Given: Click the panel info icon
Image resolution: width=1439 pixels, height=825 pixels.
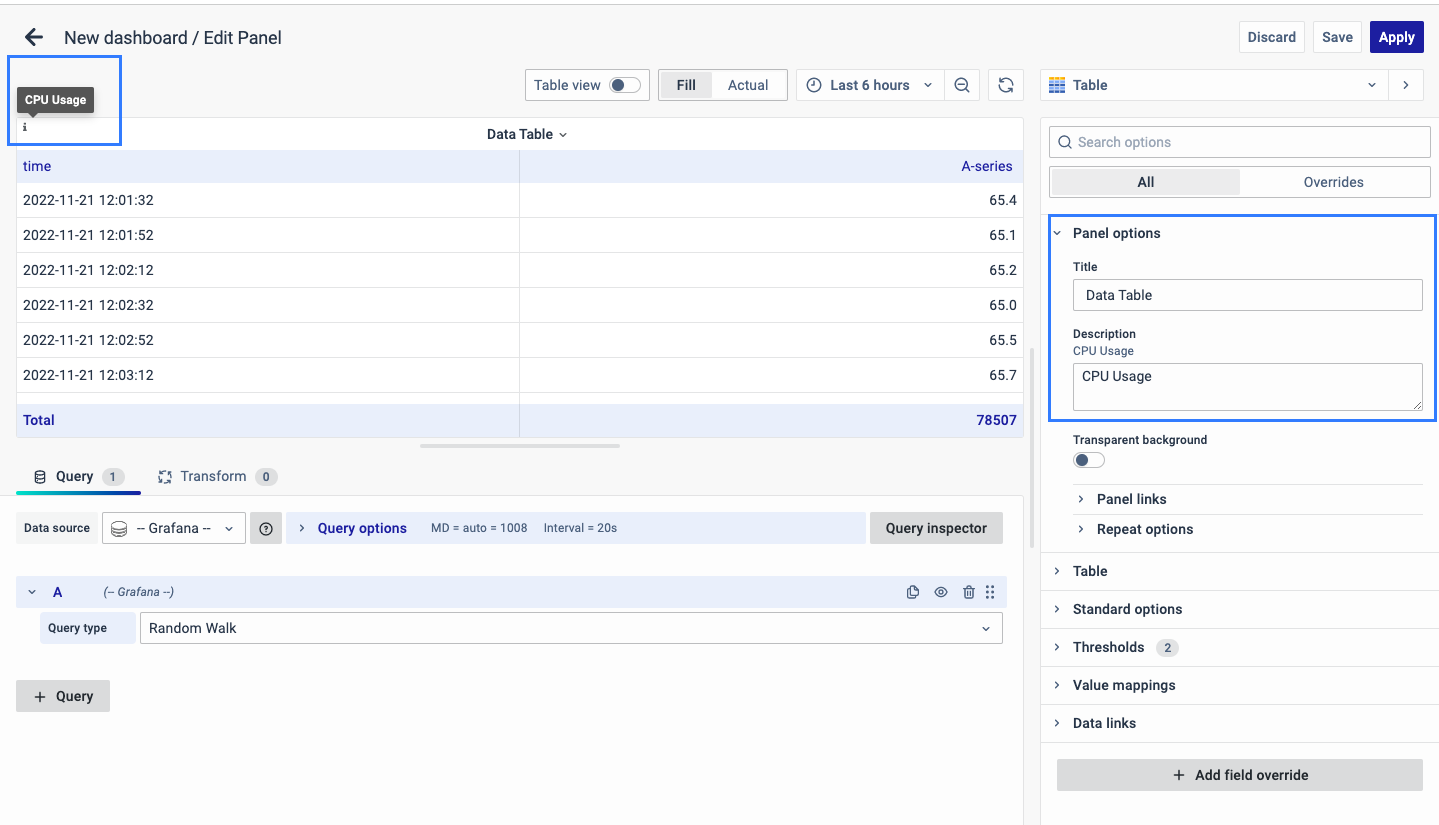Looking at the screenshot, I should click(25, 128).
